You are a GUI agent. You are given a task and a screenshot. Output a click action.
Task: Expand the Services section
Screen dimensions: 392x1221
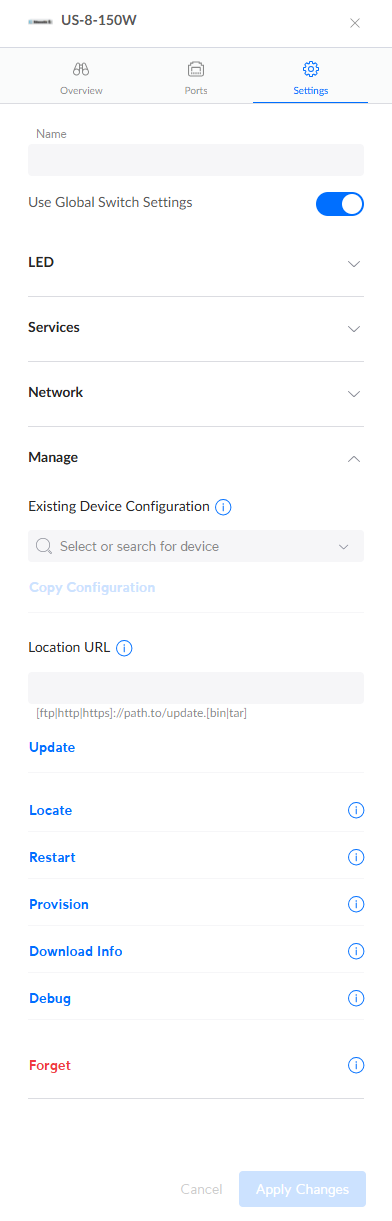pos(196,328)
